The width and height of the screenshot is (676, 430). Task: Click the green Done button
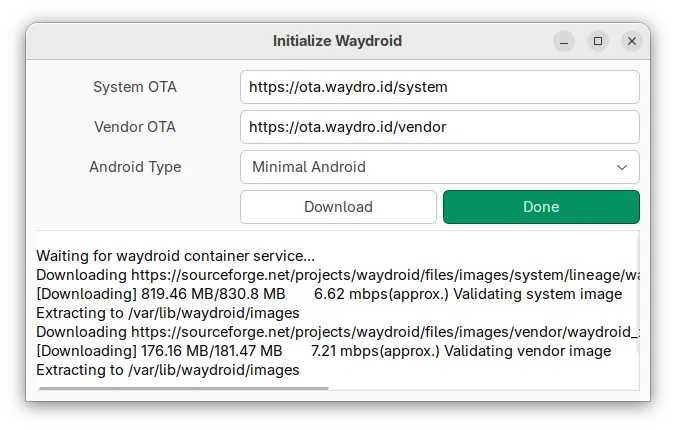[x=541, y=207]
